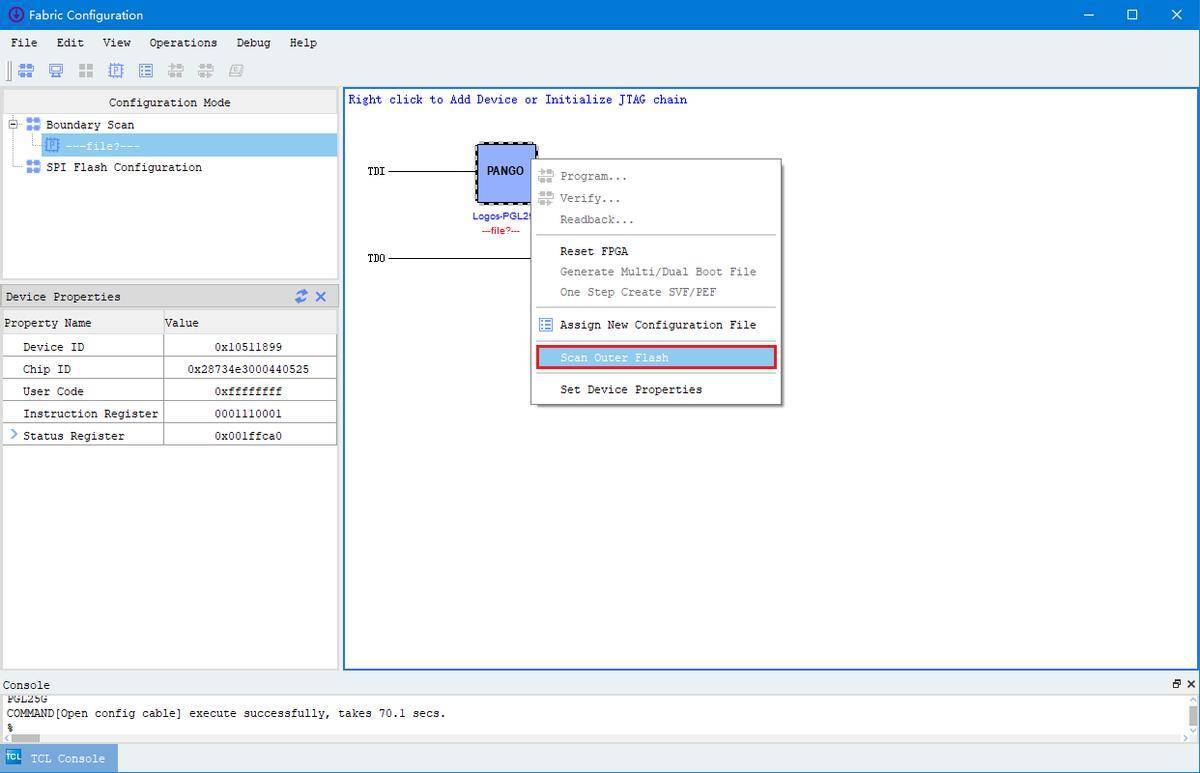
Task: Click the chip 'P' toolbar icon
Action: pyautogui.click(x=116, y=71)
